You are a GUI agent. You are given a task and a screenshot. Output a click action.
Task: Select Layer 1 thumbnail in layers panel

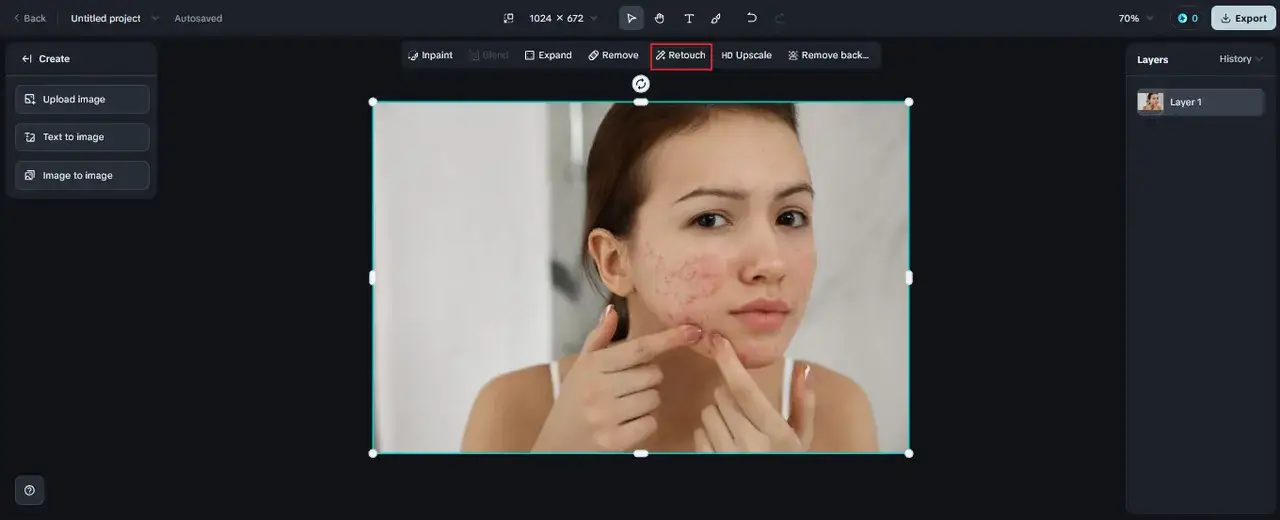(x=1151, y=102)
